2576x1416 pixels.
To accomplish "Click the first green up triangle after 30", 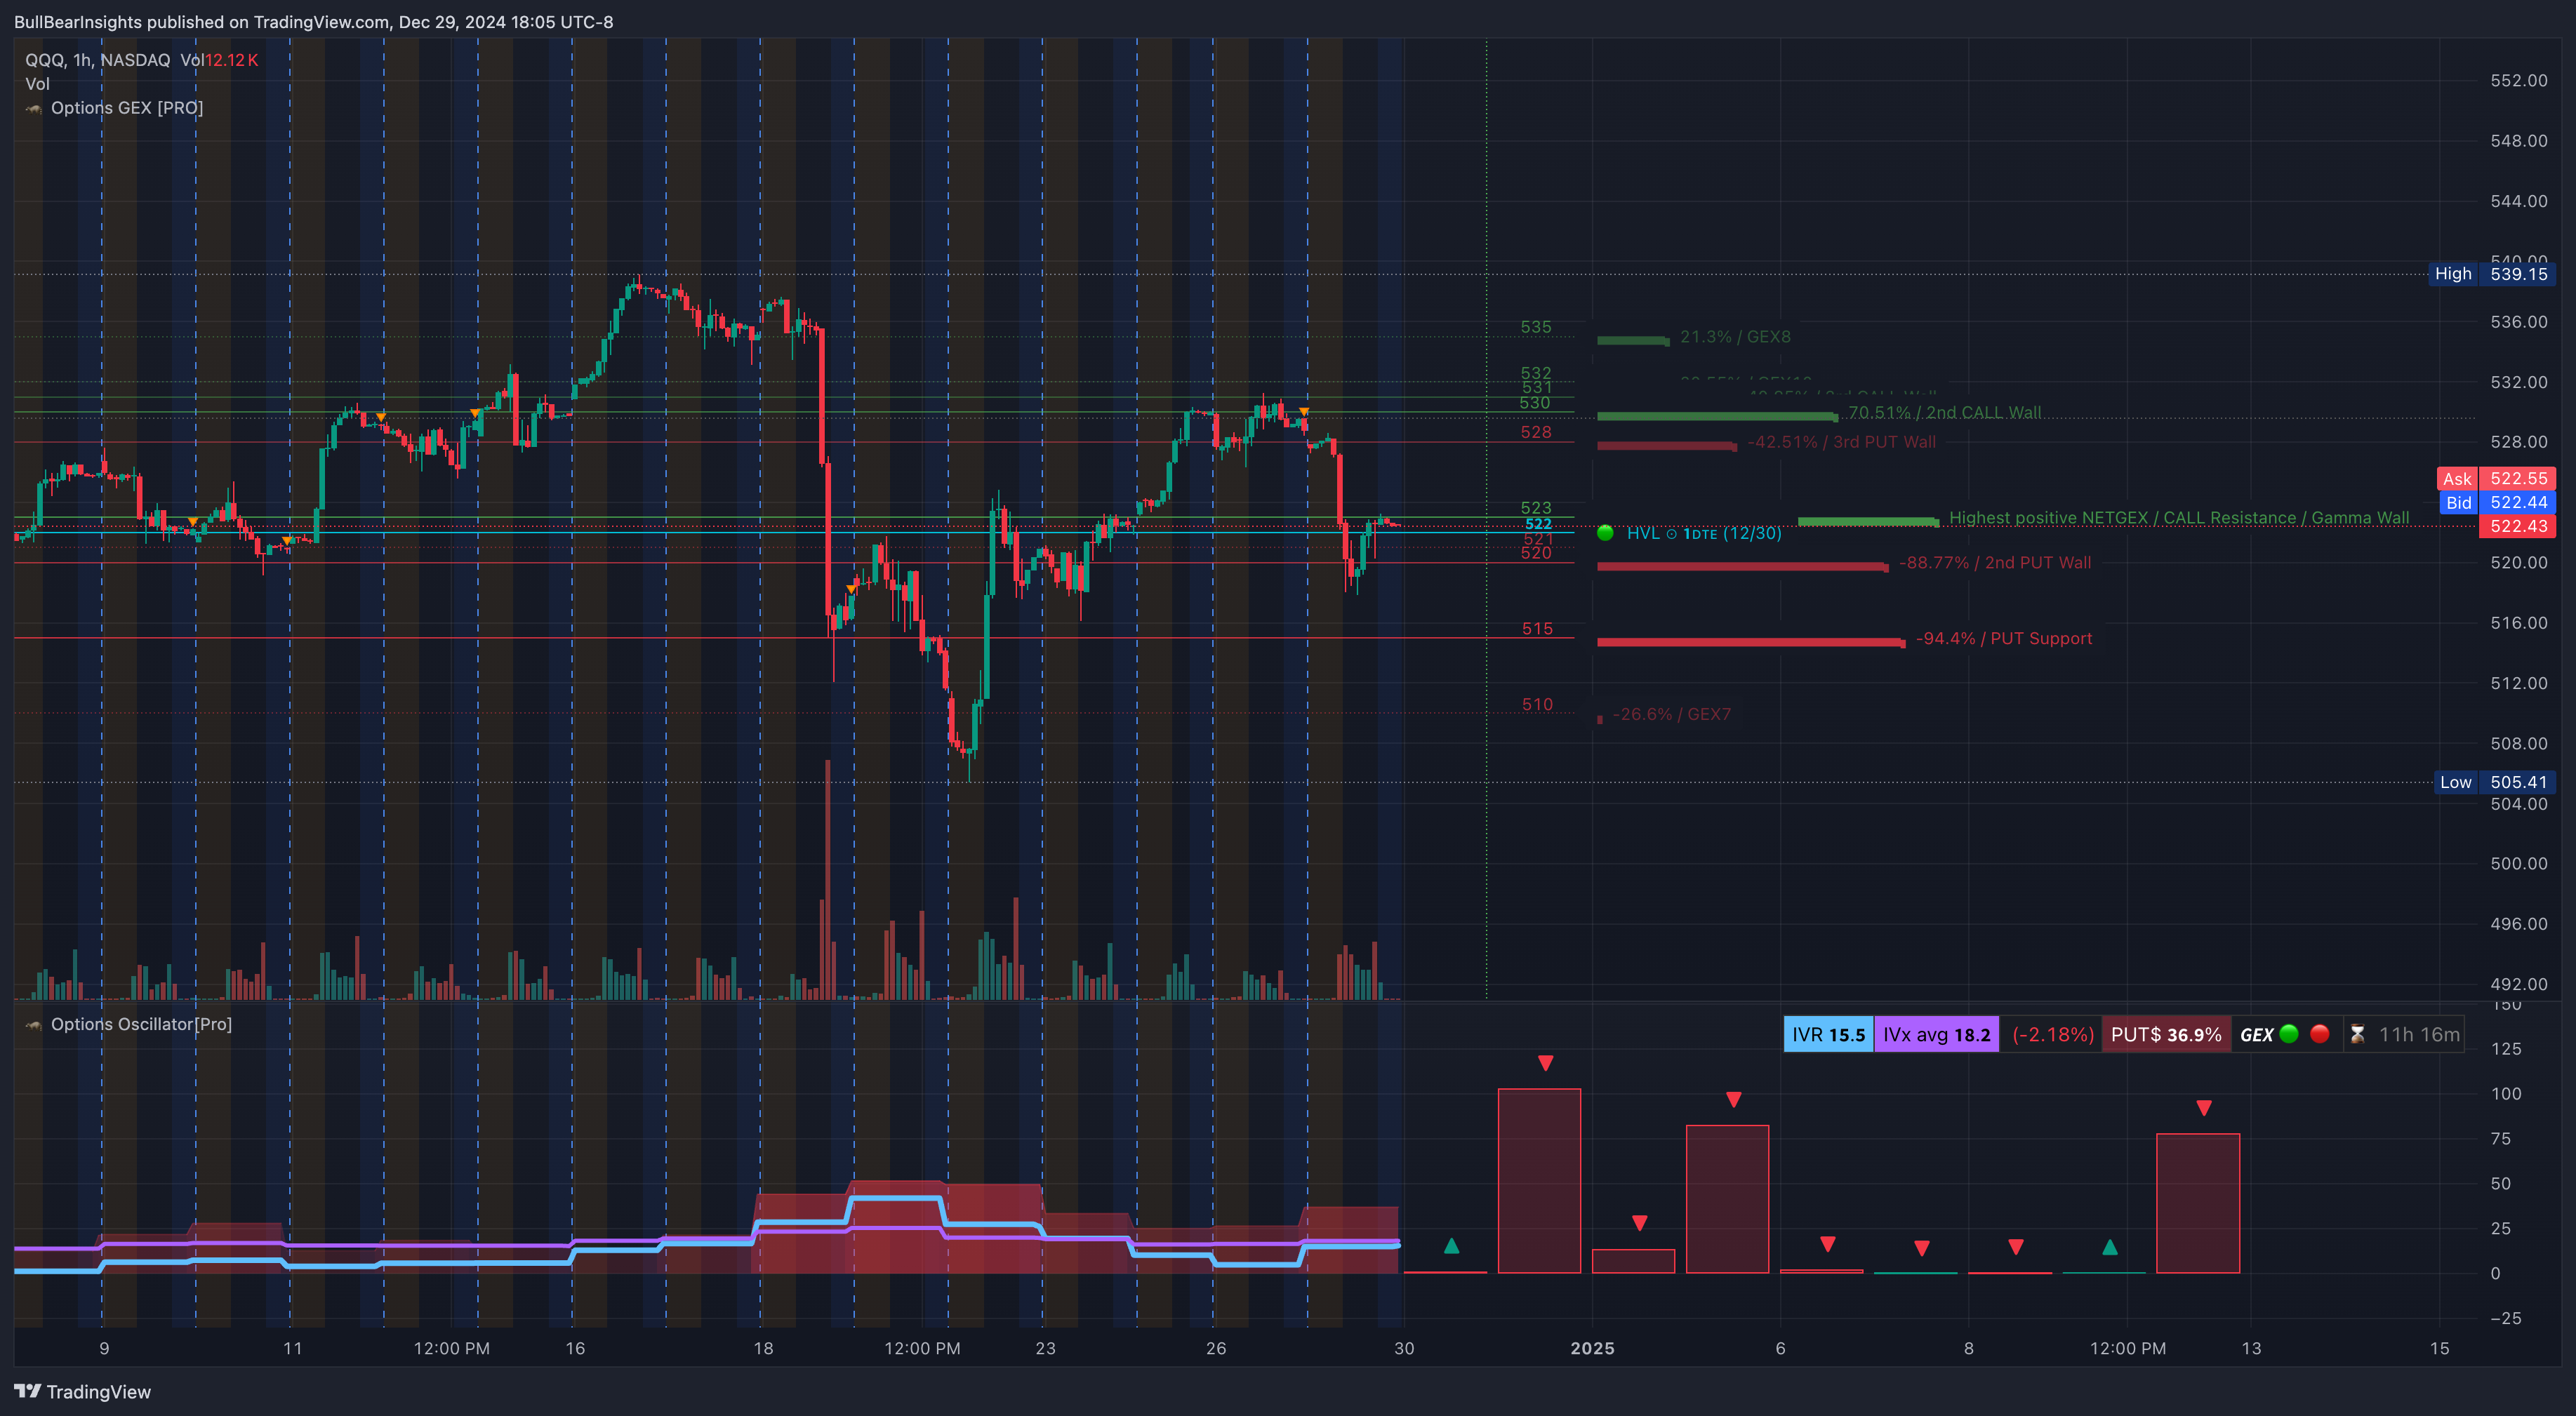I will click(x=1451, y=1246).
